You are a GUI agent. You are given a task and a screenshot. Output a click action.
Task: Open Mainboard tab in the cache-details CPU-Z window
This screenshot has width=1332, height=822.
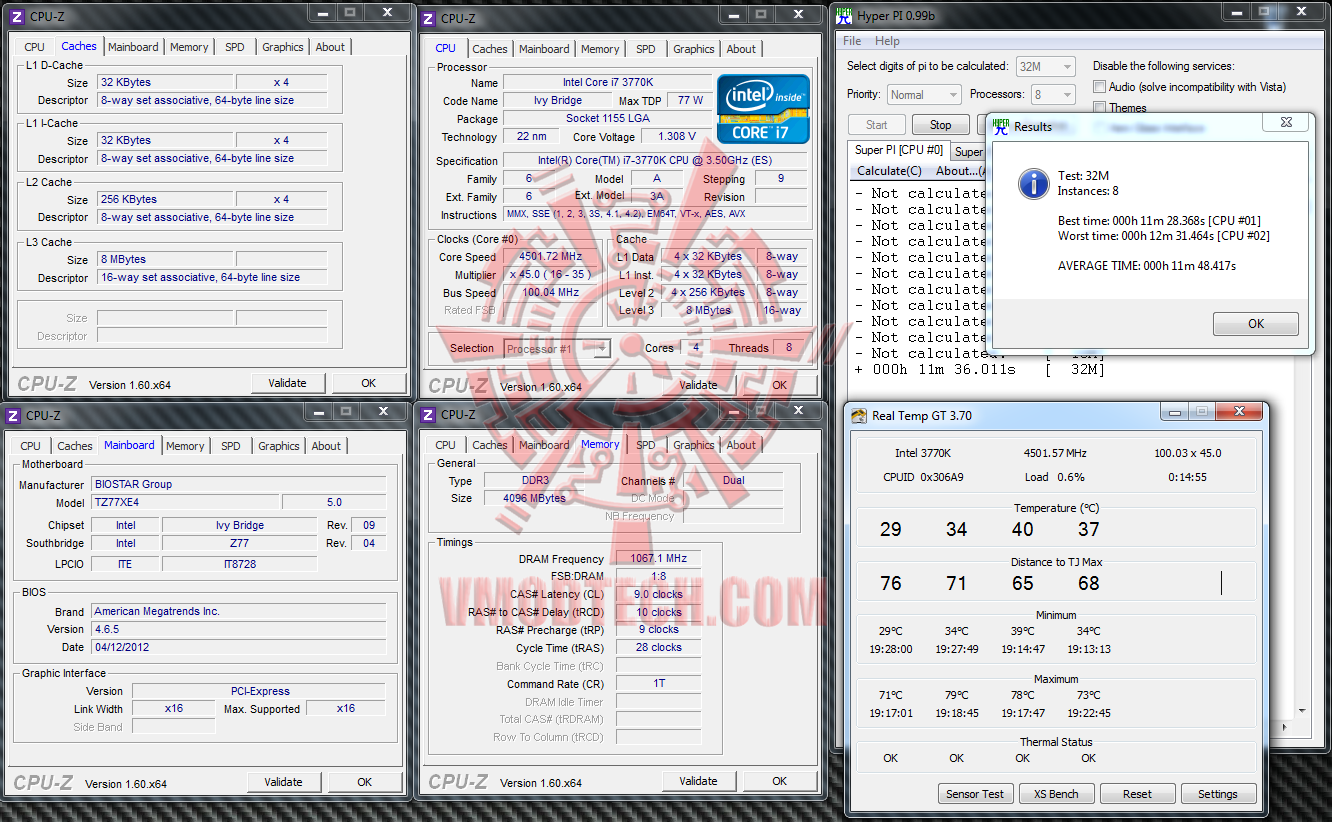pos(133,47)
